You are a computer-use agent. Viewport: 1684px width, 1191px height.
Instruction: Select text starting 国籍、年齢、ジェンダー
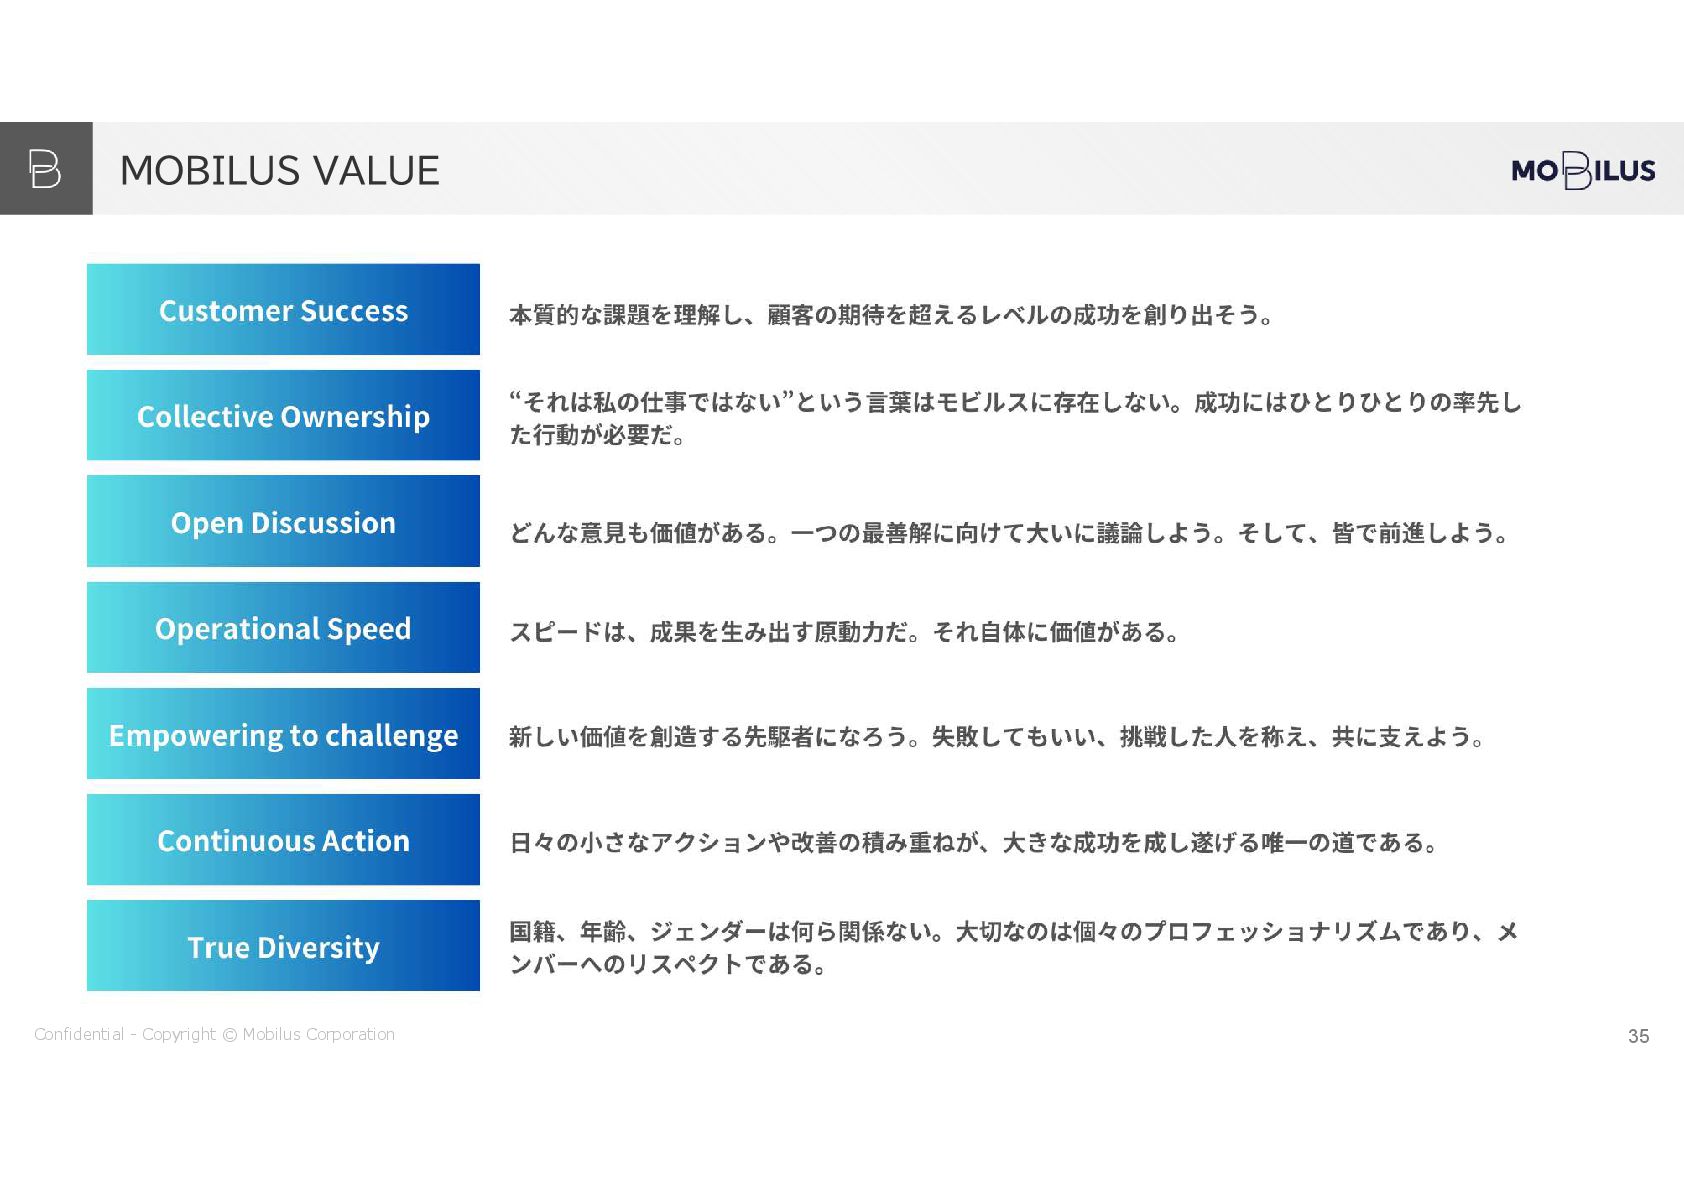point(1014,947)
